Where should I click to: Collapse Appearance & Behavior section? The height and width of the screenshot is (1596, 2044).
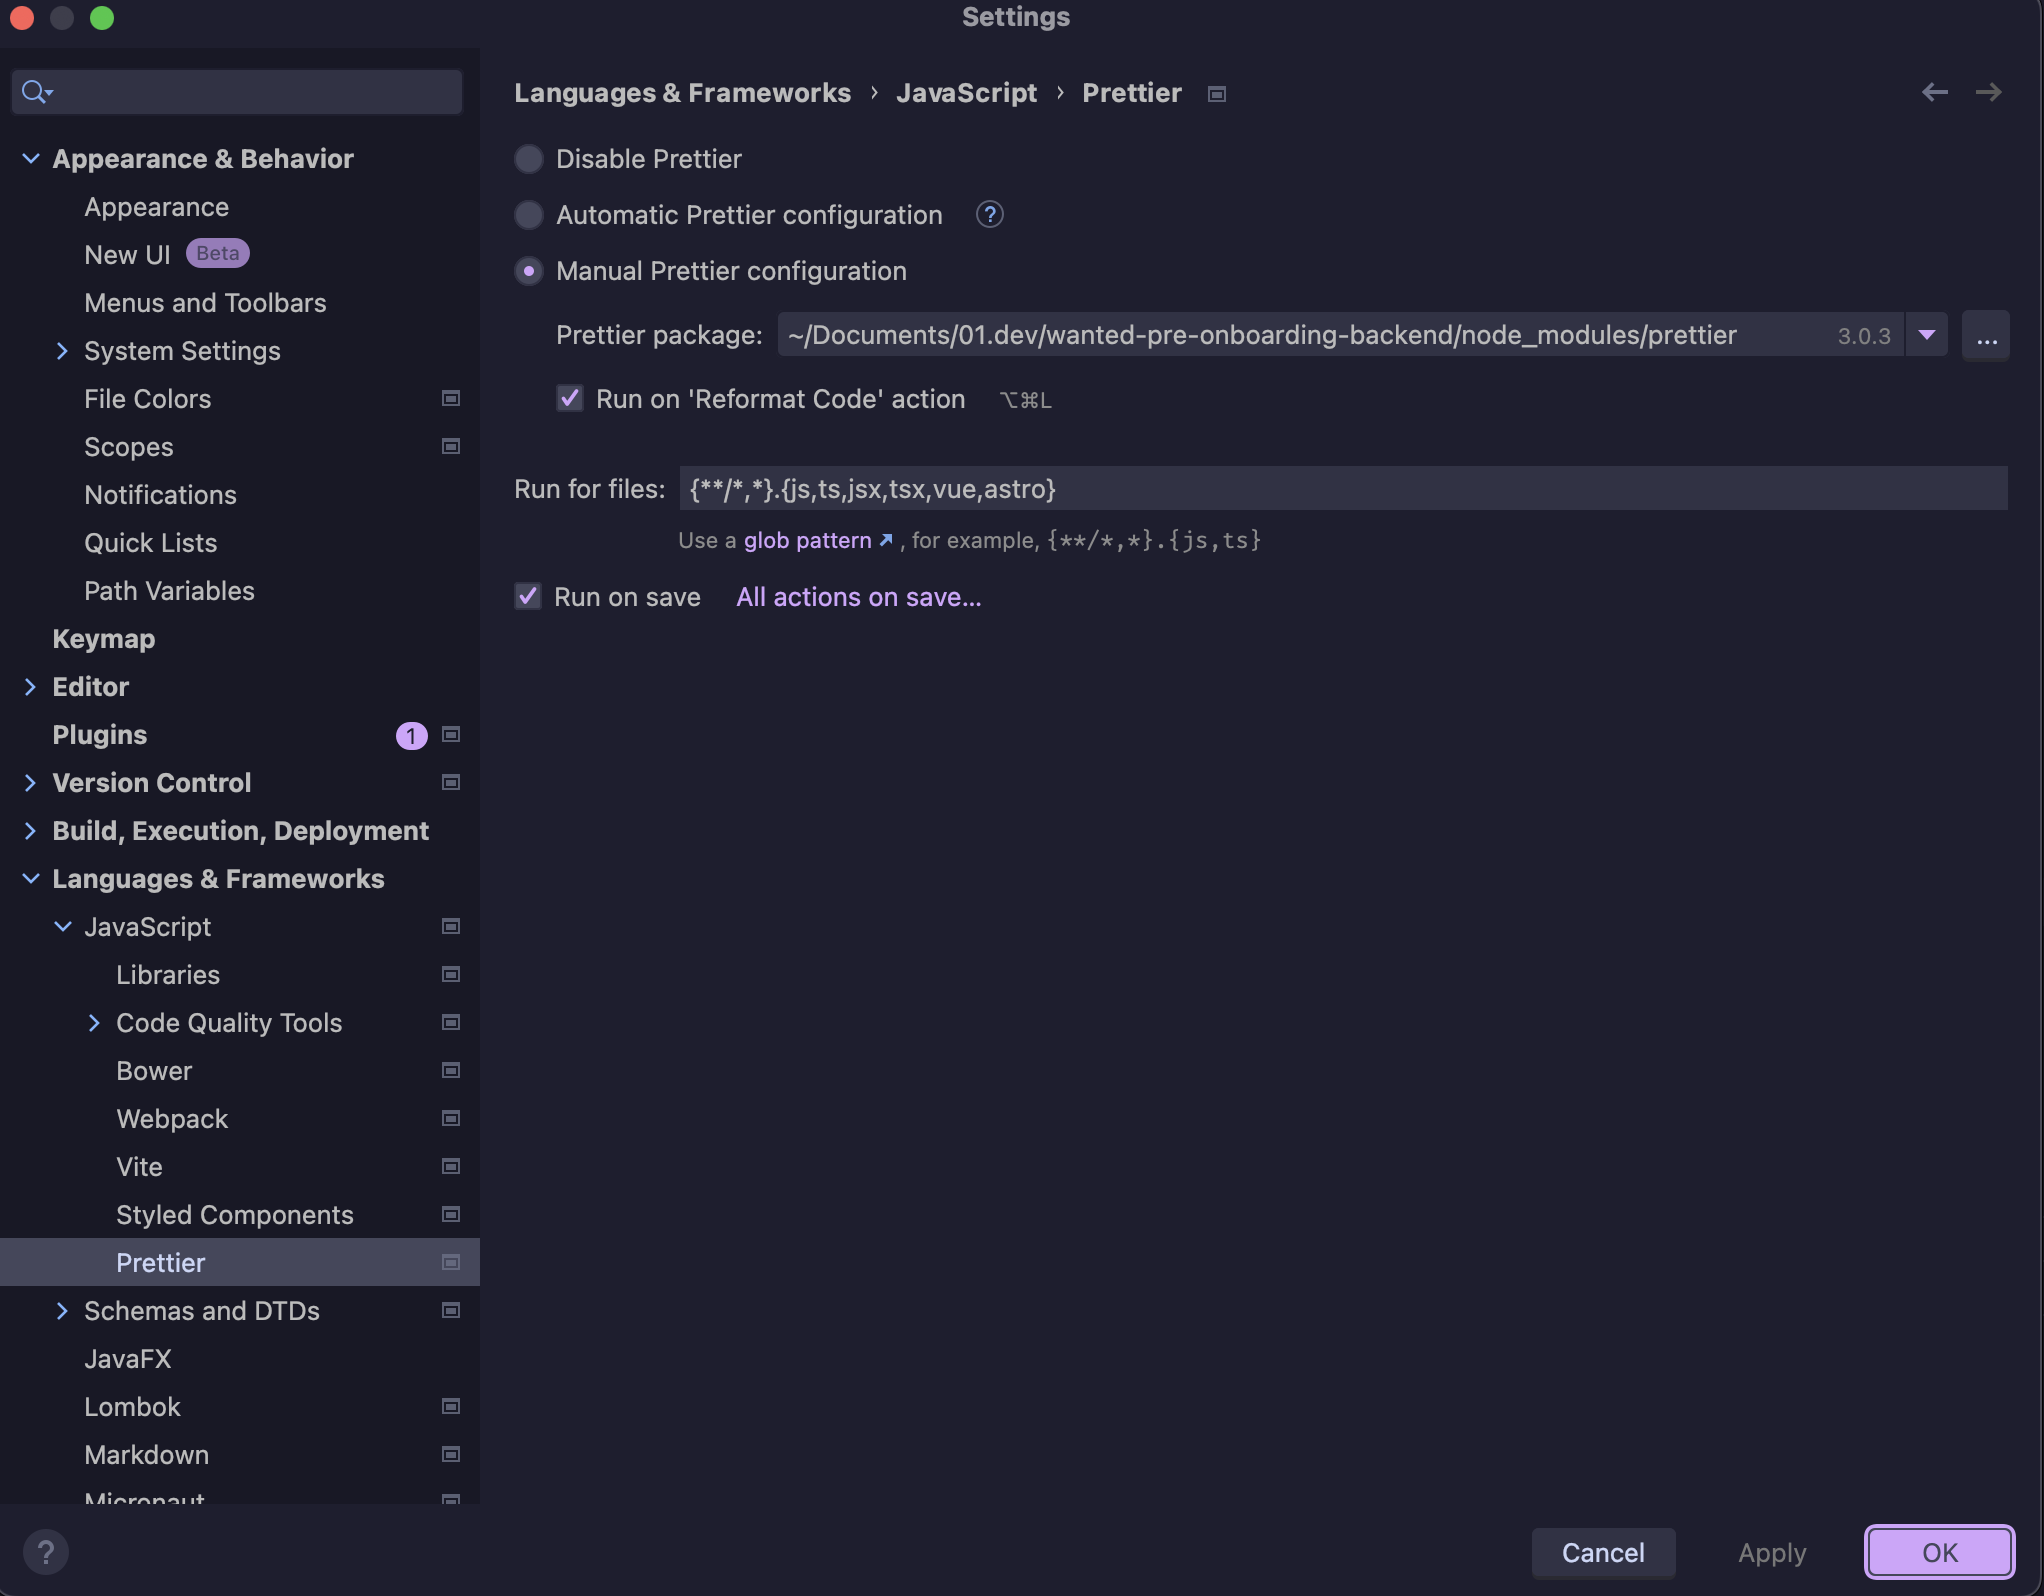point(30,158)
